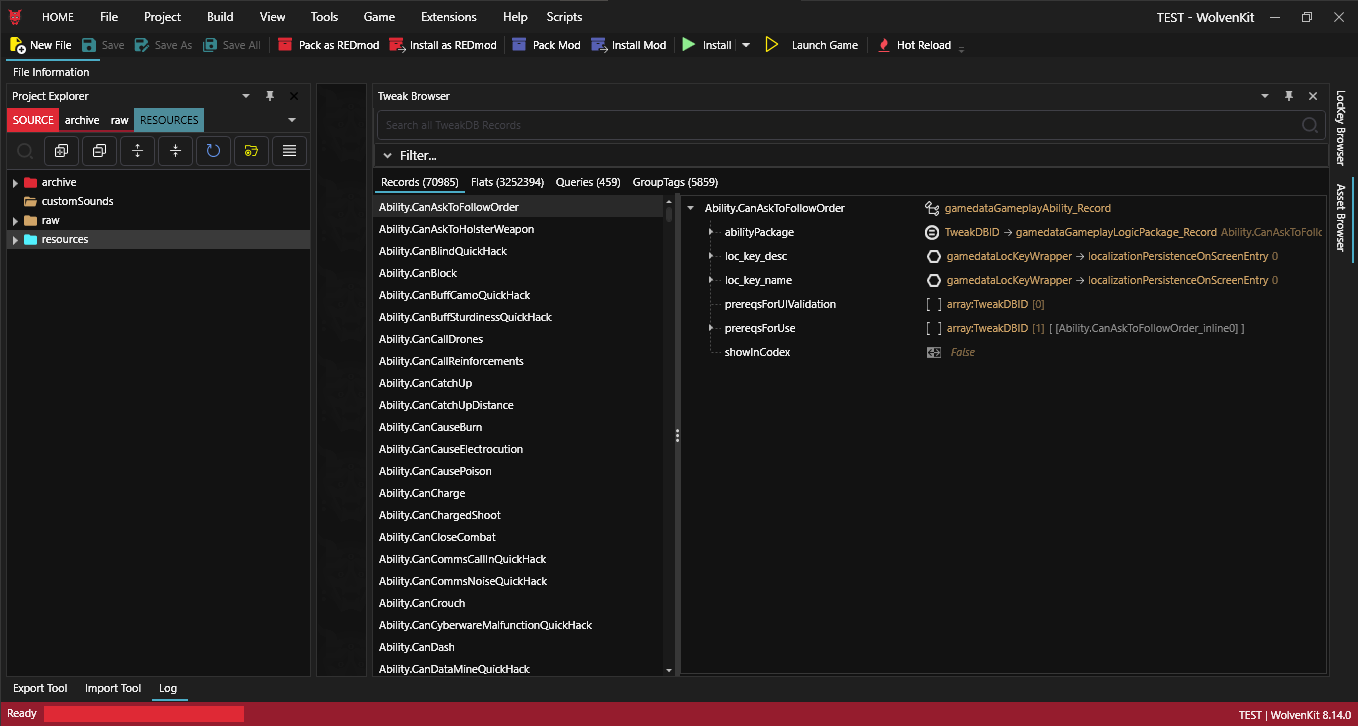Toggle the showInCodex False value
Image resolution: width=1358 pixels, height=726 pixels.
pos(962,352)
